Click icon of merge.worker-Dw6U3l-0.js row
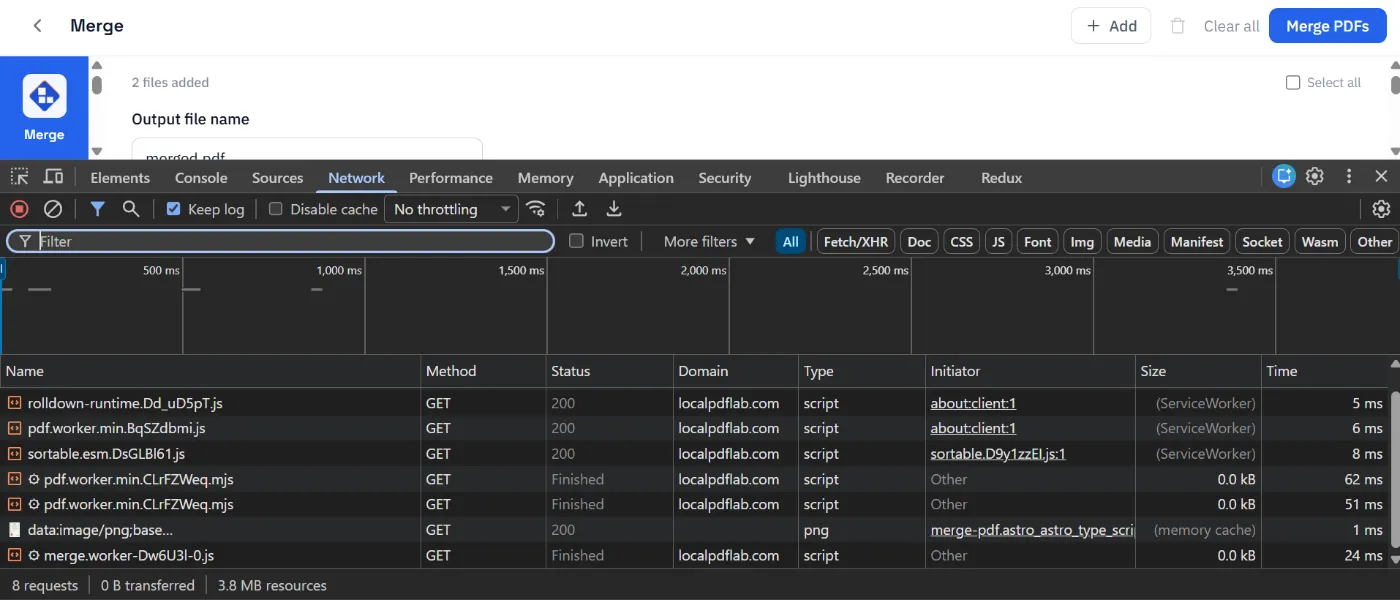Image resolution: width=1400 pixels, height=600 pixels. (x=14, y=555)
